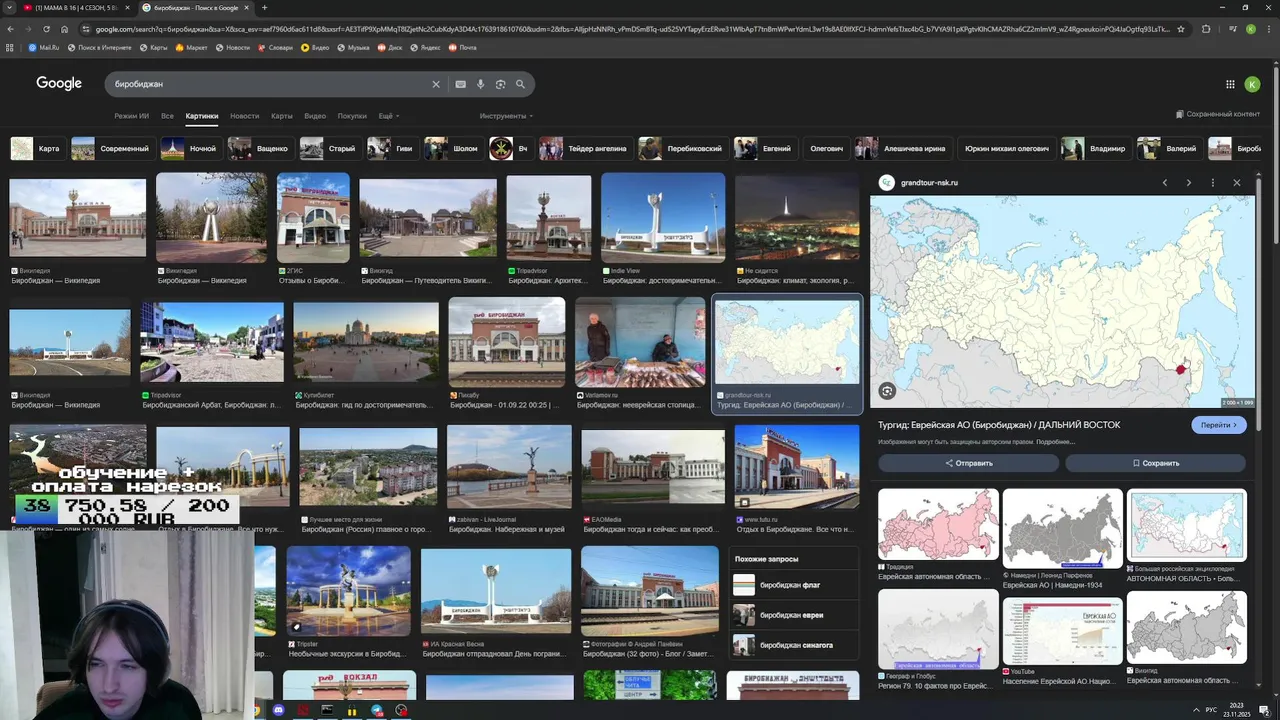Open the 2ГИС Отзывы о Биробиджане thumbnail
Image resolution: width=1280 pixels, height=720 pixels.
313,218
